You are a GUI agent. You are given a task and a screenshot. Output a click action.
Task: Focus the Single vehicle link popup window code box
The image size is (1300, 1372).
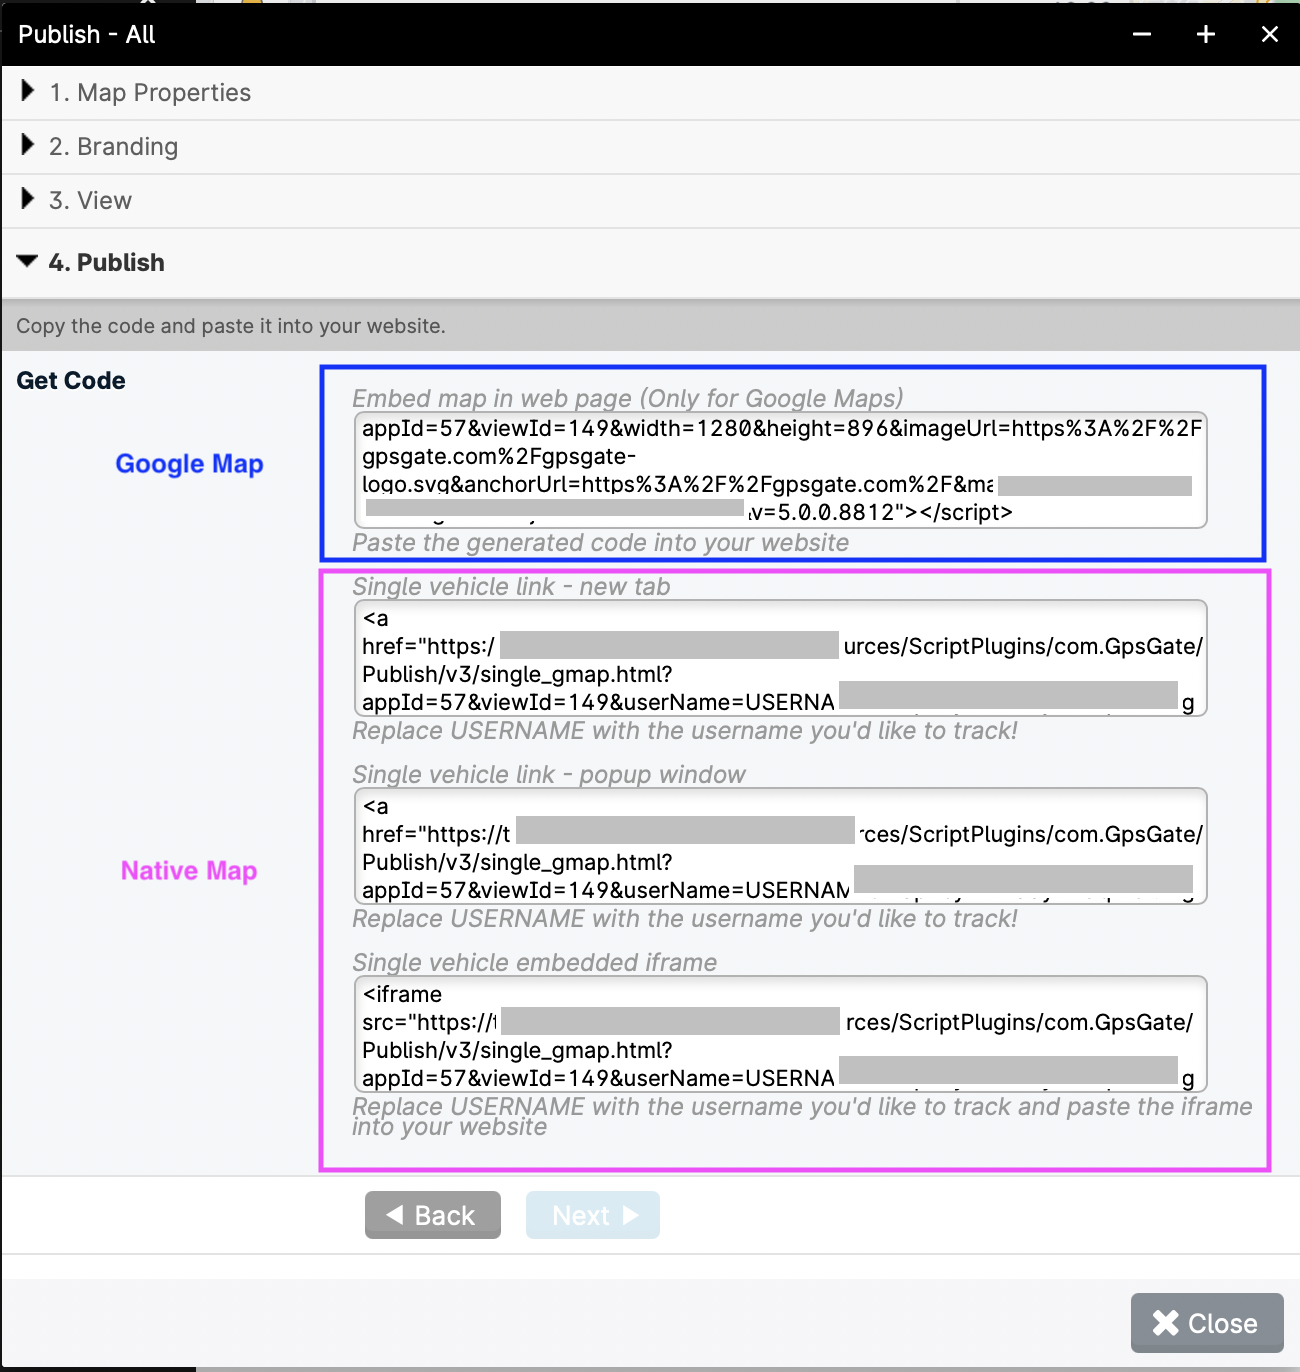pos(781,846)
